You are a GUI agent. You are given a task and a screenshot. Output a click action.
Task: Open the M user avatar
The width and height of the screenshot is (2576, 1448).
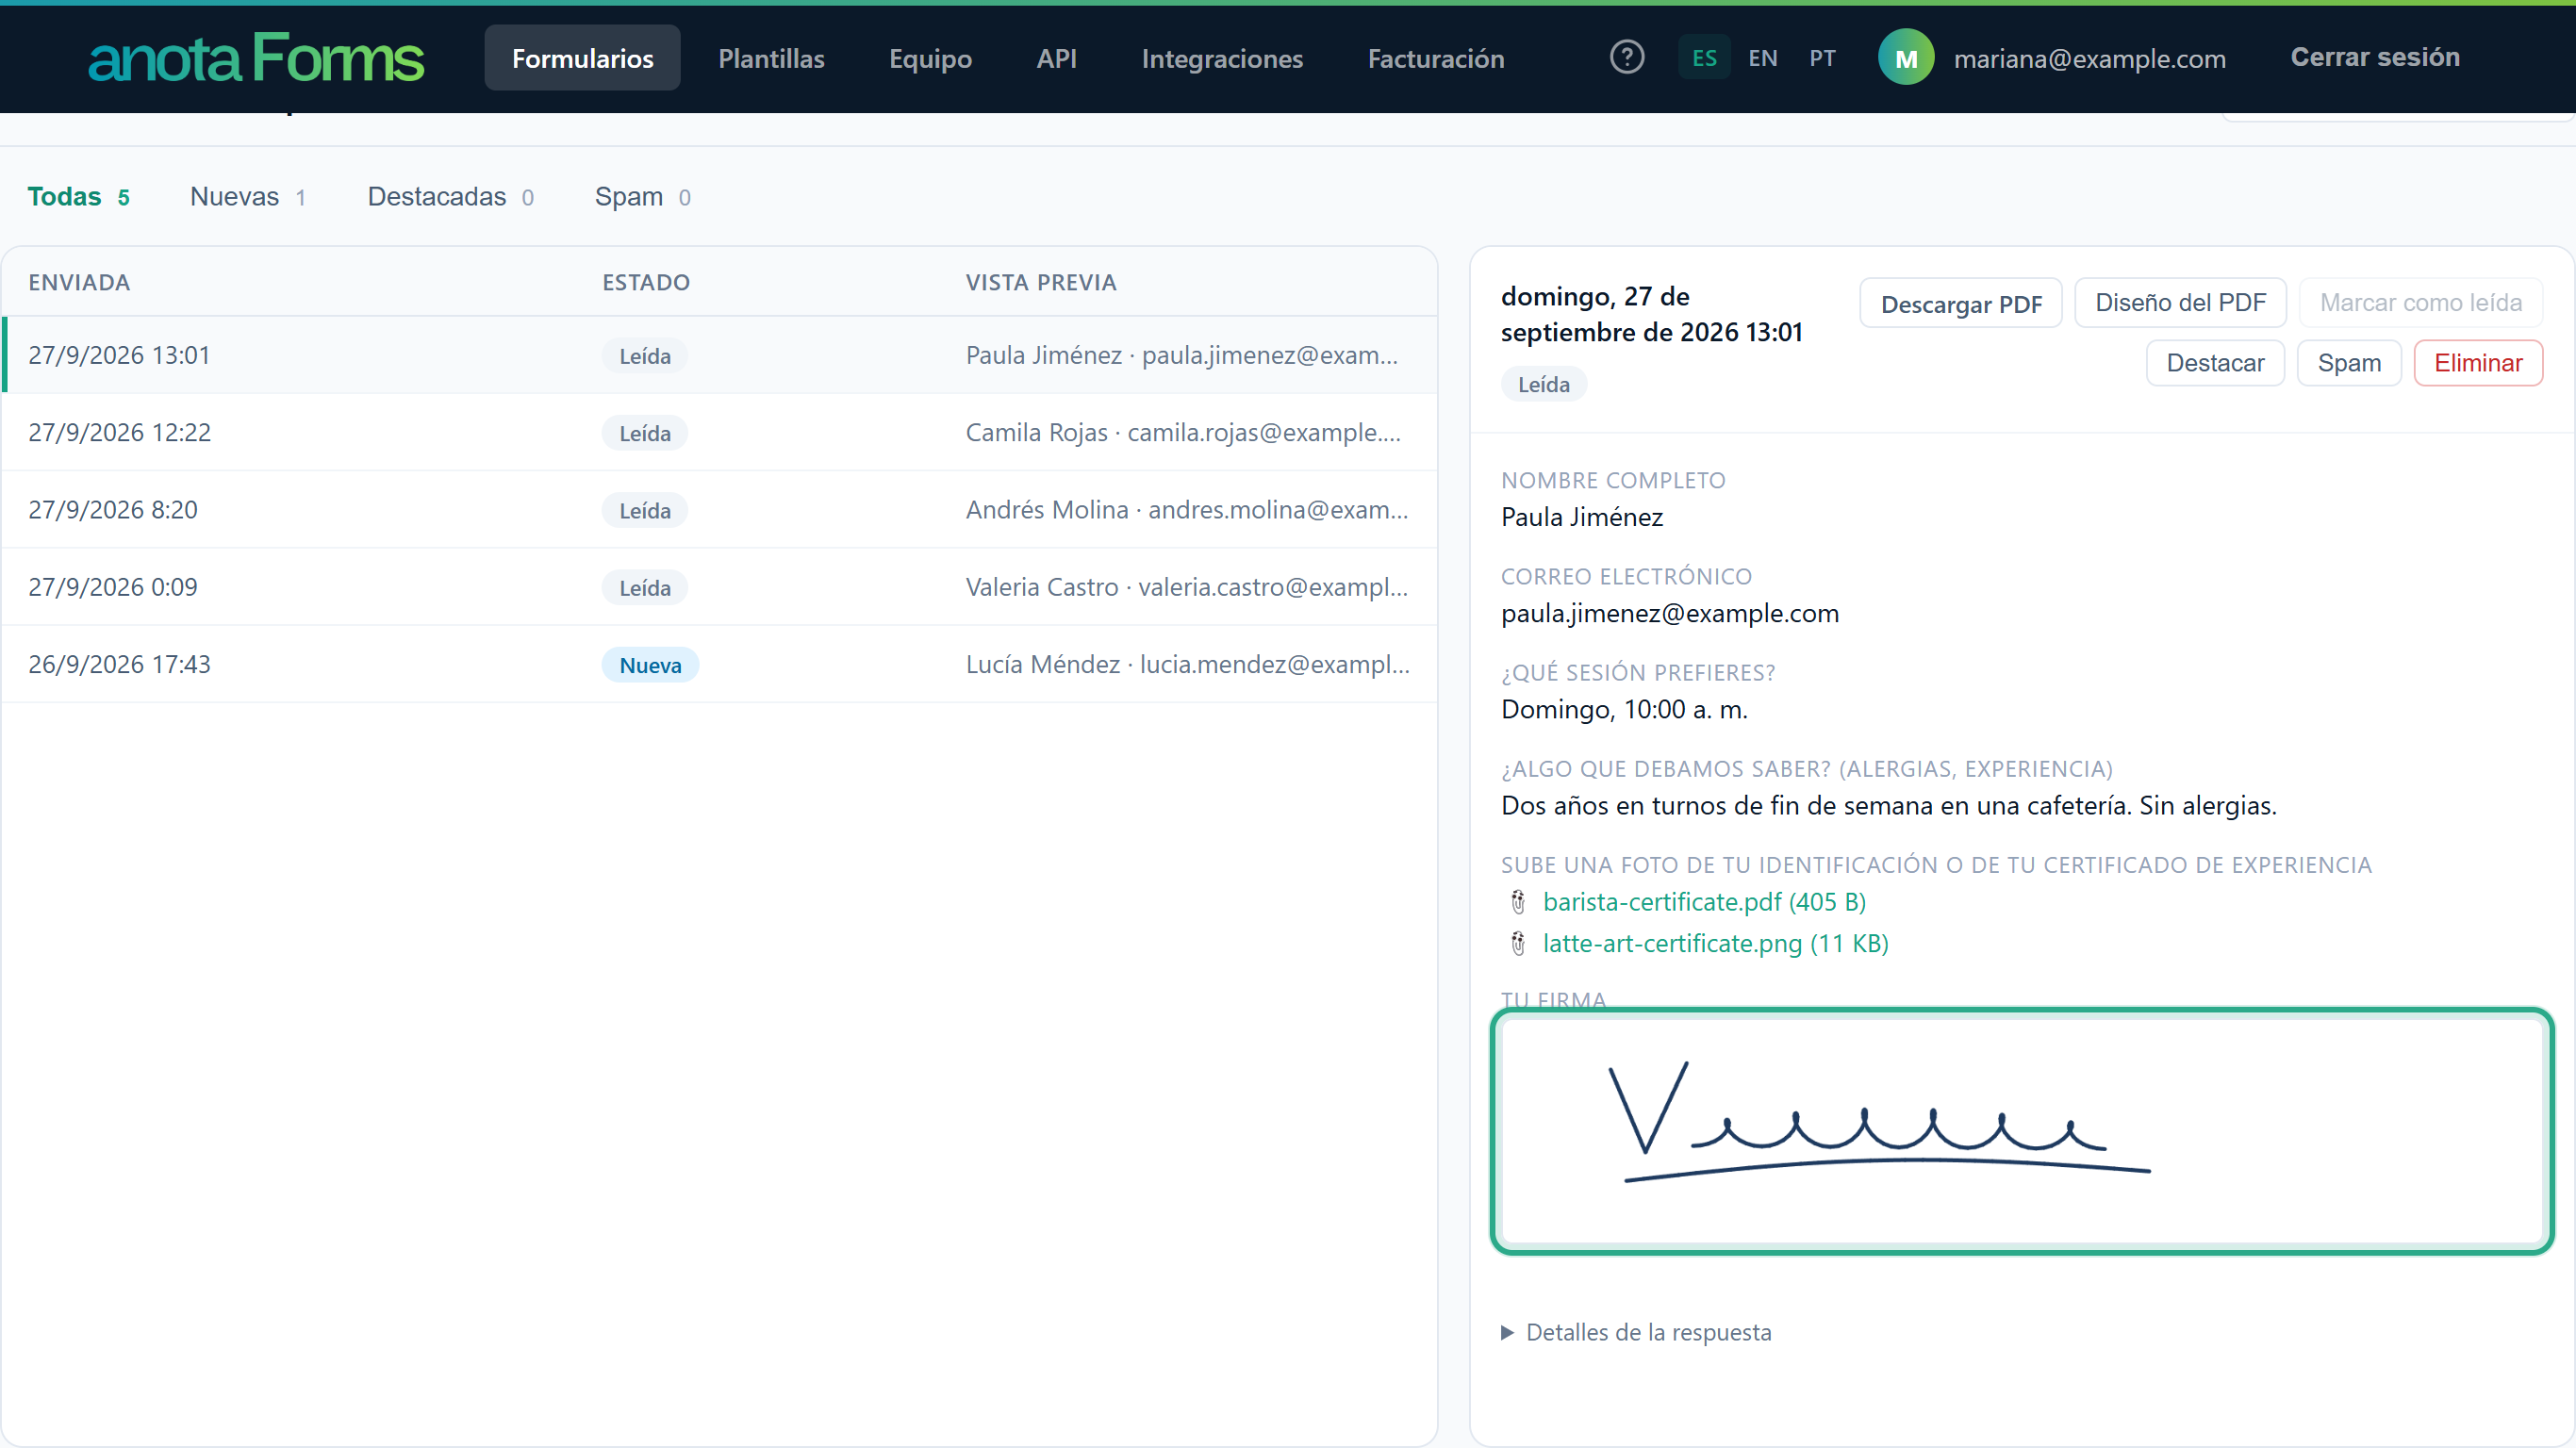coord(1906,57)
